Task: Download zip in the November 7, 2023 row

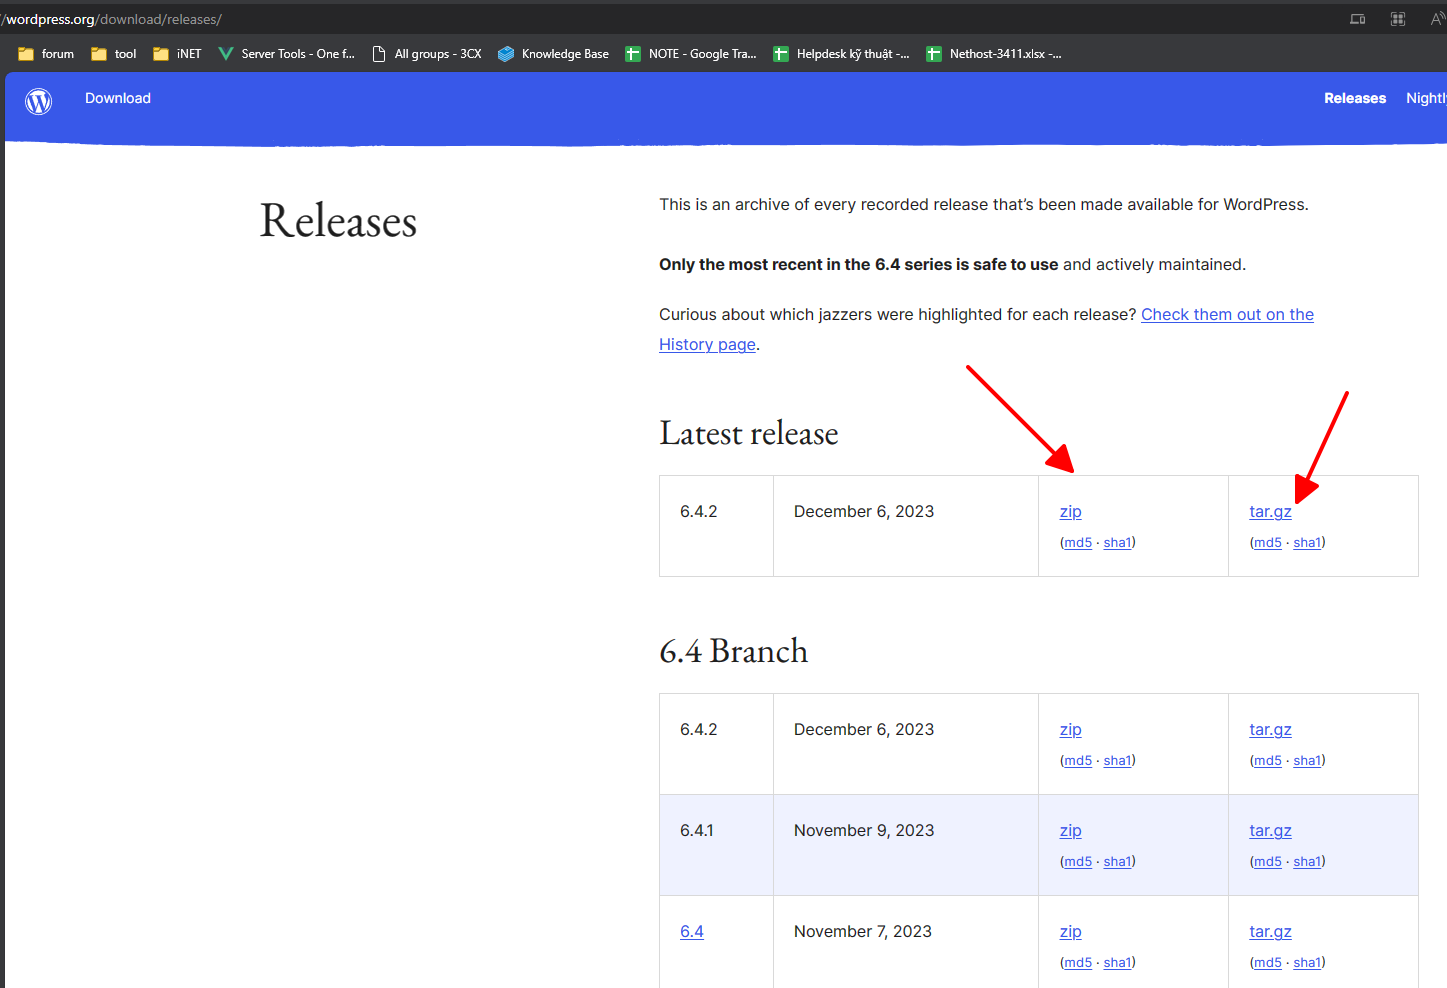Action: coord(1071,931)
